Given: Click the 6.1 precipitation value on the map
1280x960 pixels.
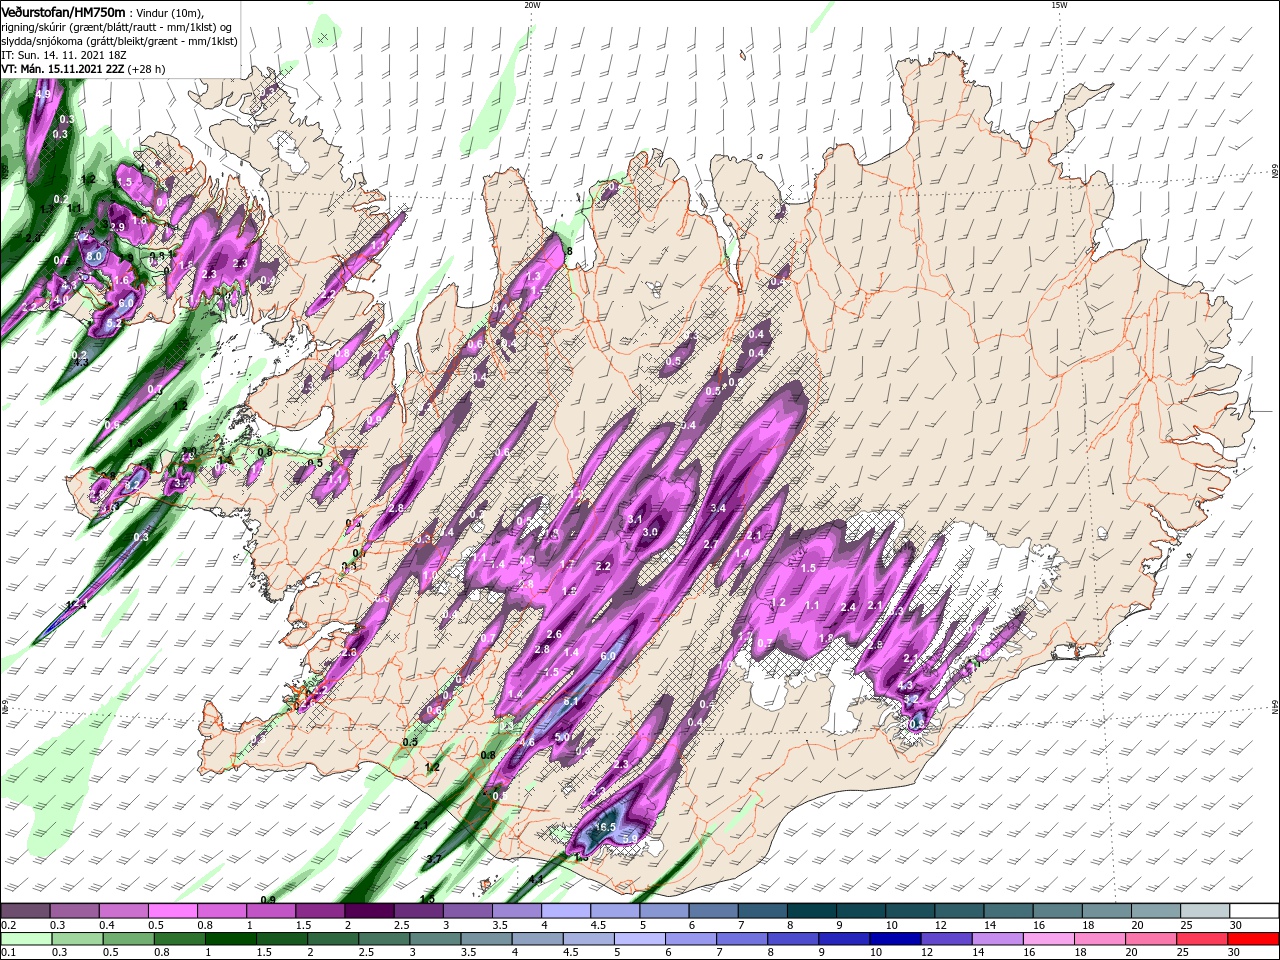Looking at the screenshot, I should point(571,702).
